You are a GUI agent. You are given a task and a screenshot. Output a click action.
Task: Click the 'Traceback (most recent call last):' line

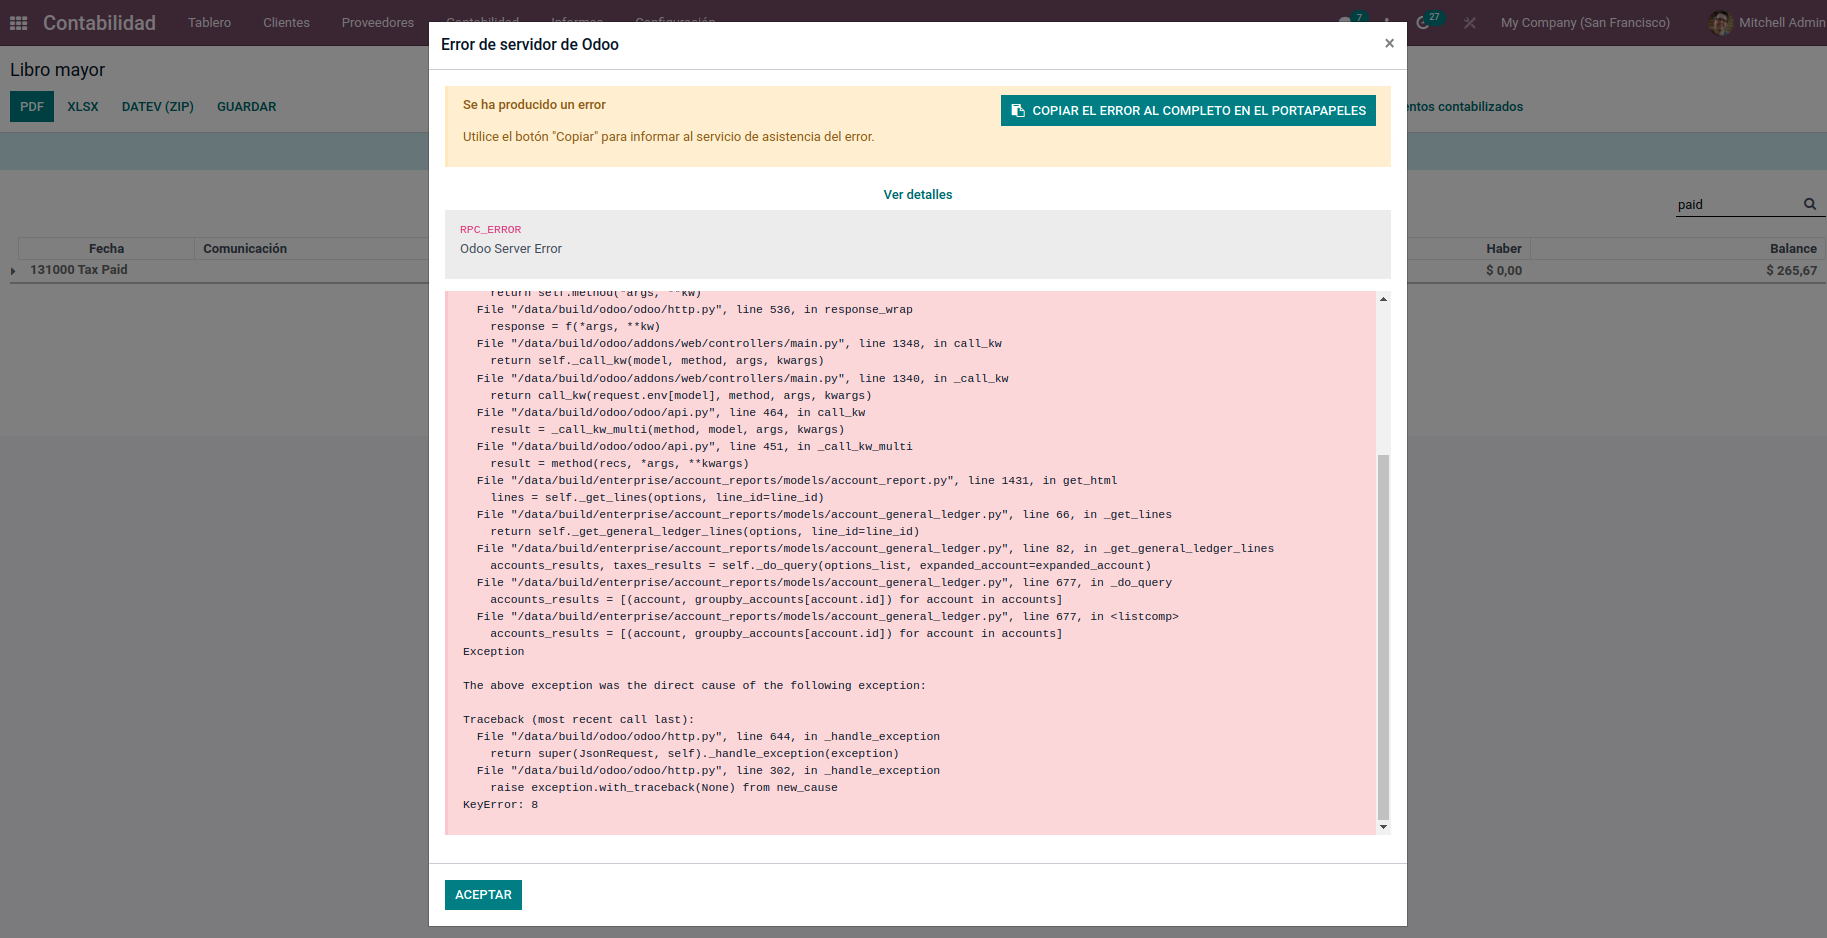point(578,720)
